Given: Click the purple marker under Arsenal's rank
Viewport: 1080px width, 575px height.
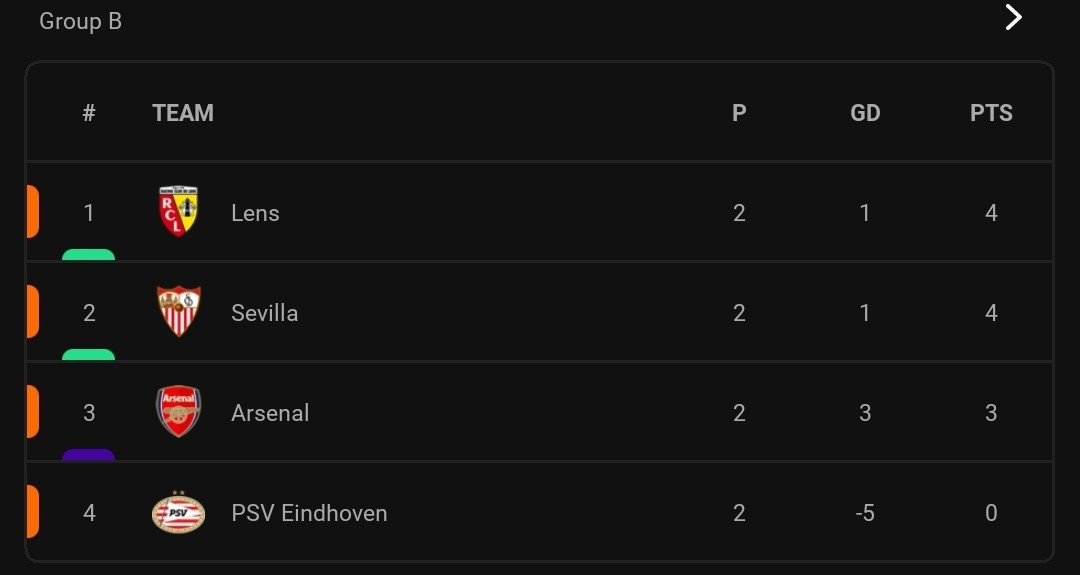Looking at the screenshot, I should click(88, 454).
